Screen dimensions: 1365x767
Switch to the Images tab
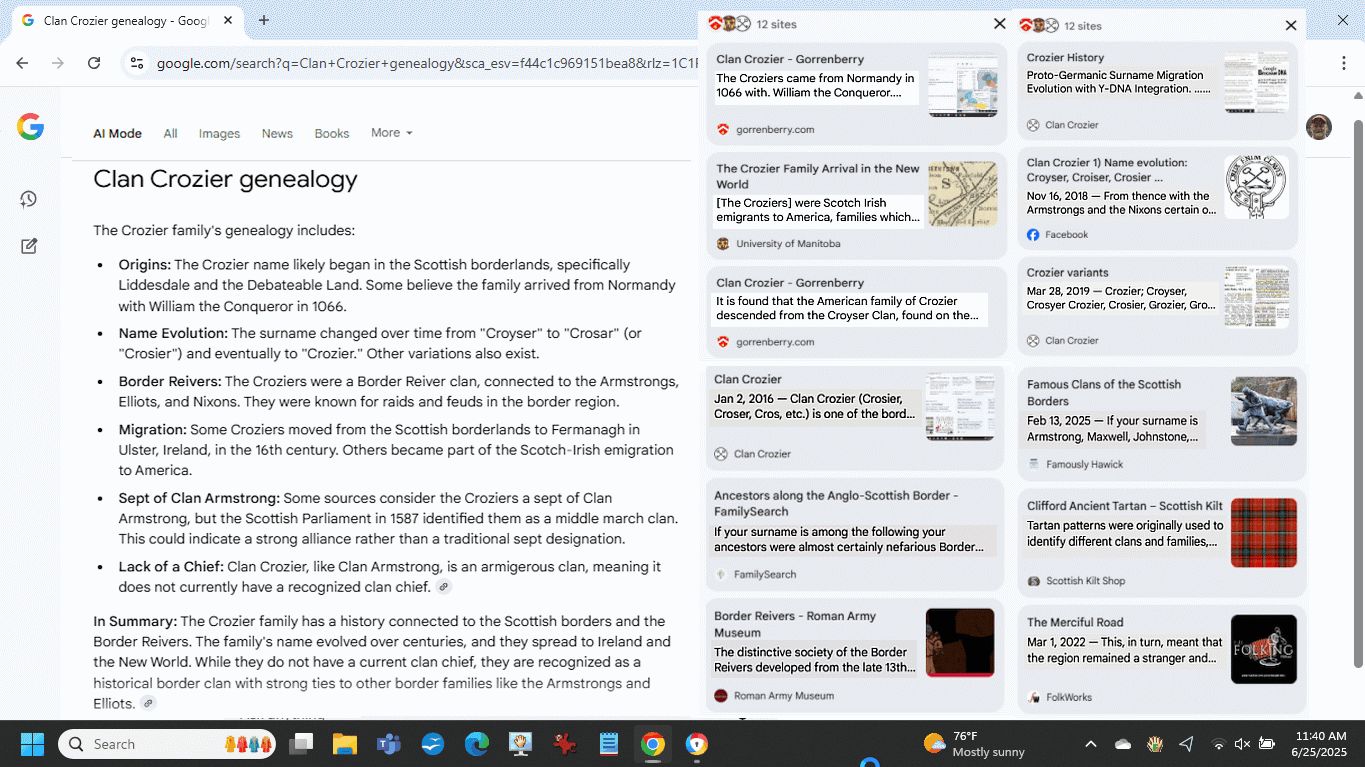click(219, 133)
